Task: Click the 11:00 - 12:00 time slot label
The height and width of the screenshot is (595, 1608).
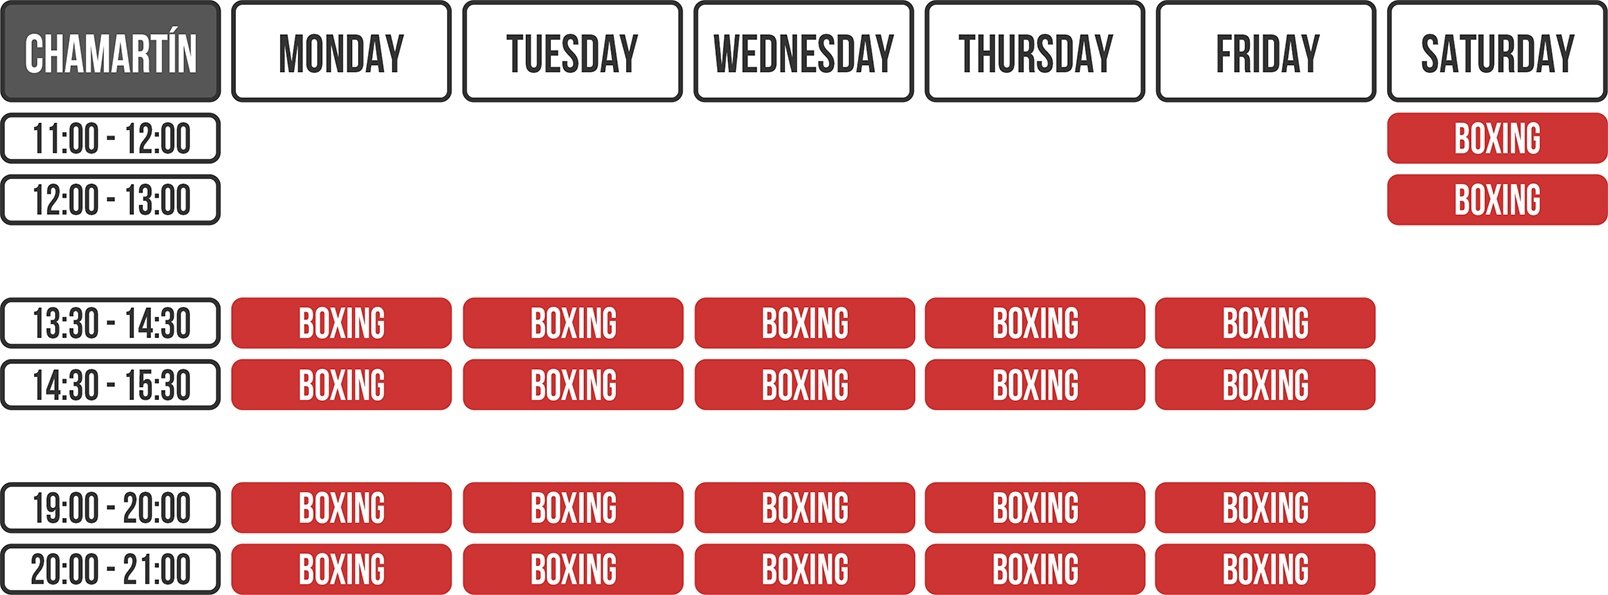Action: [x=110, y=138]
